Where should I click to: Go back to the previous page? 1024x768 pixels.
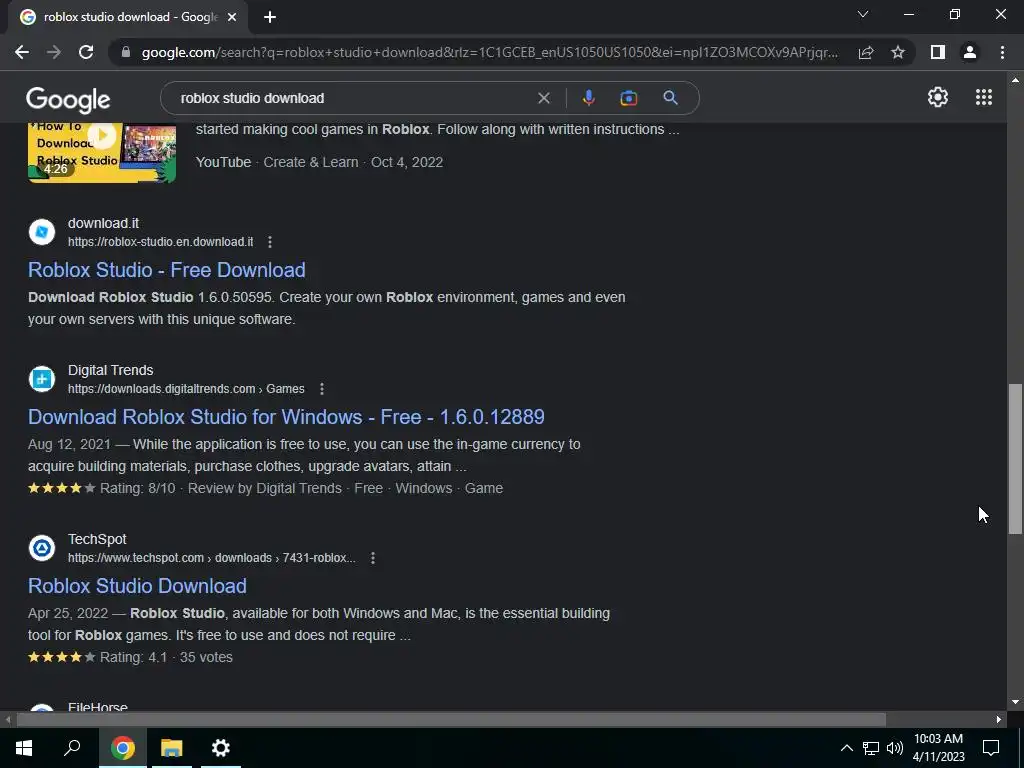[x=22, y=52]
